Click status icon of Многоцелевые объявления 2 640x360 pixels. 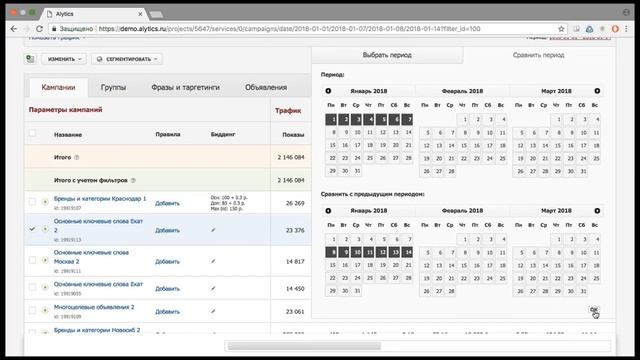coord(45,311)
